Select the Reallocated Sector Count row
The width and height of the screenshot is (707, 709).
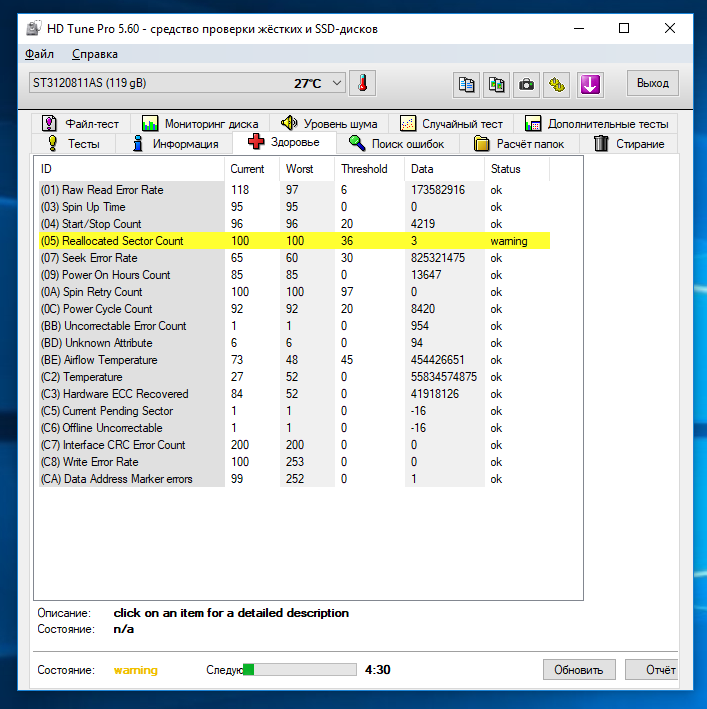[x=294, y=241]
